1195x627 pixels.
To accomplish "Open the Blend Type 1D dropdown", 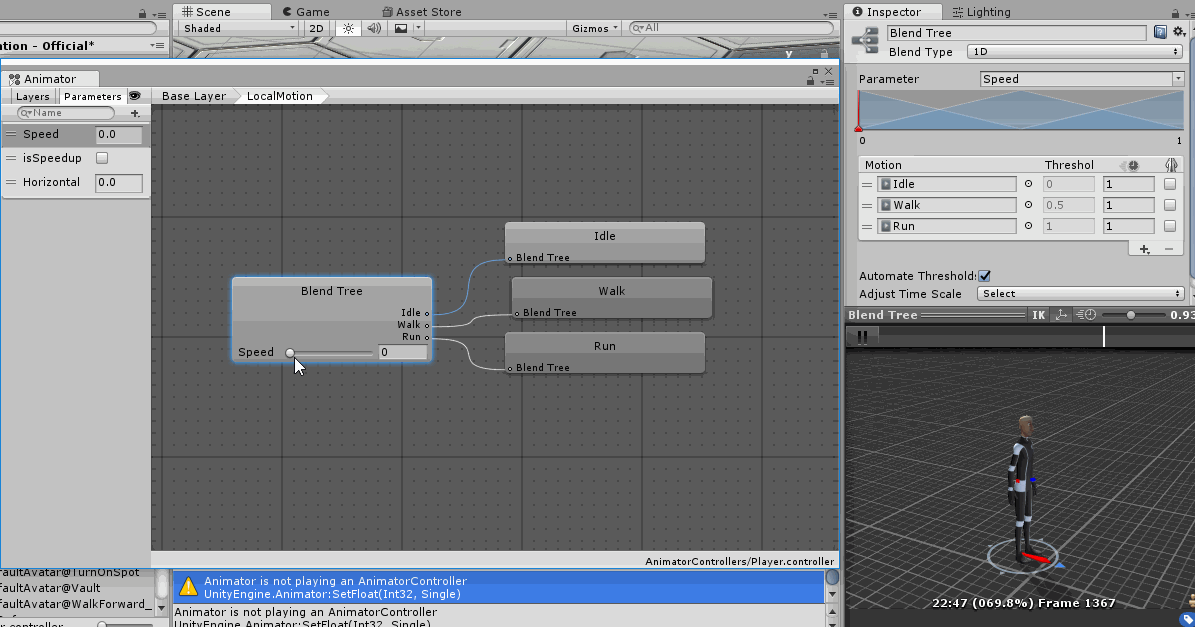I will click(x=1075, y=52).
